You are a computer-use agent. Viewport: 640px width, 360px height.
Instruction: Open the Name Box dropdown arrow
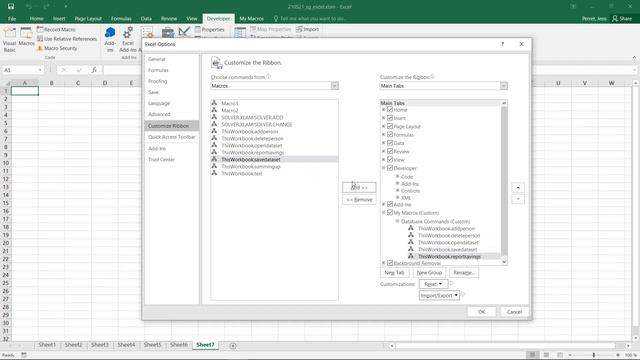coord(40,70)
